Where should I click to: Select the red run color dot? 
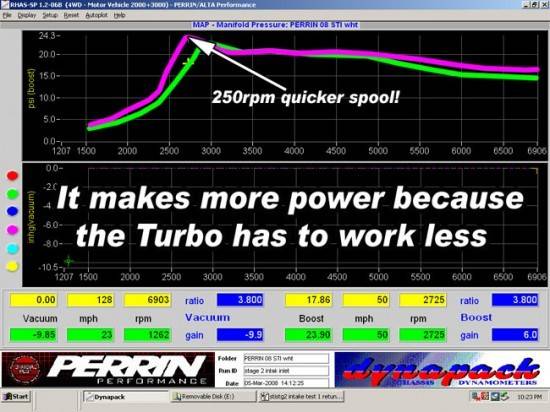pos(12,176)
